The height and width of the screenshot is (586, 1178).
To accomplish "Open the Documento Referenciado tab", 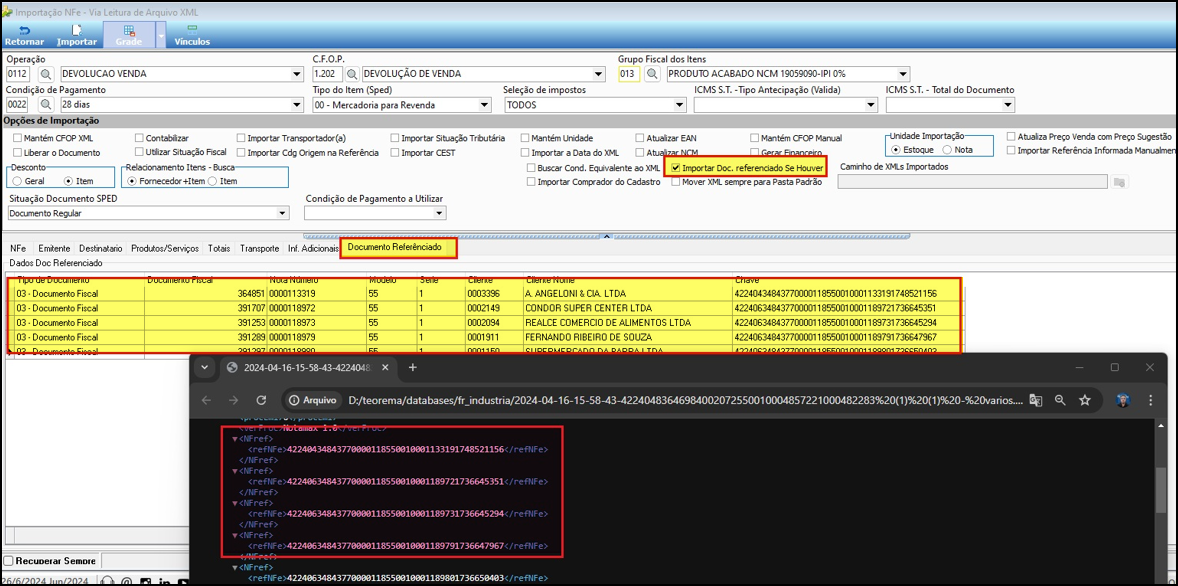I will click(398, 247).
